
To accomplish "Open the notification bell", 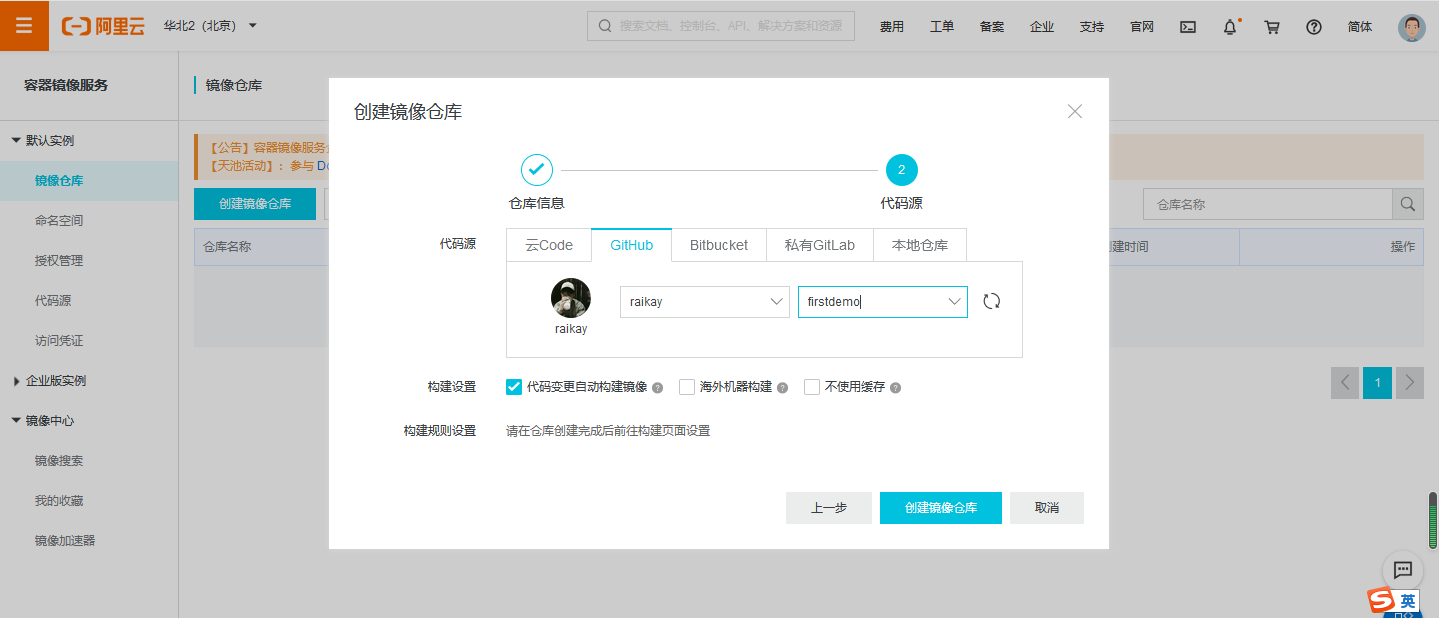I will pos(1230,27).
